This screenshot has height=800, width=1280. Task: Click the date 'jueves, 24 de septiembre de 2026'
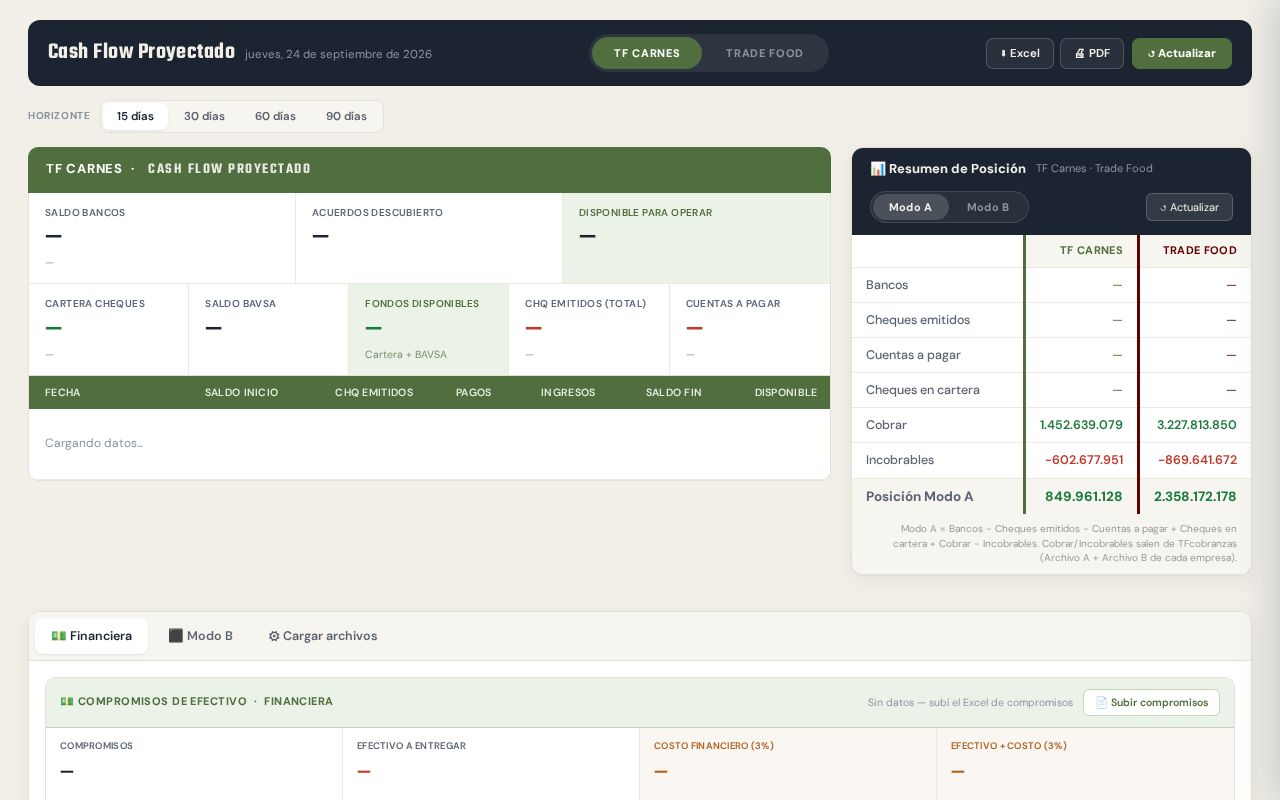338,54
